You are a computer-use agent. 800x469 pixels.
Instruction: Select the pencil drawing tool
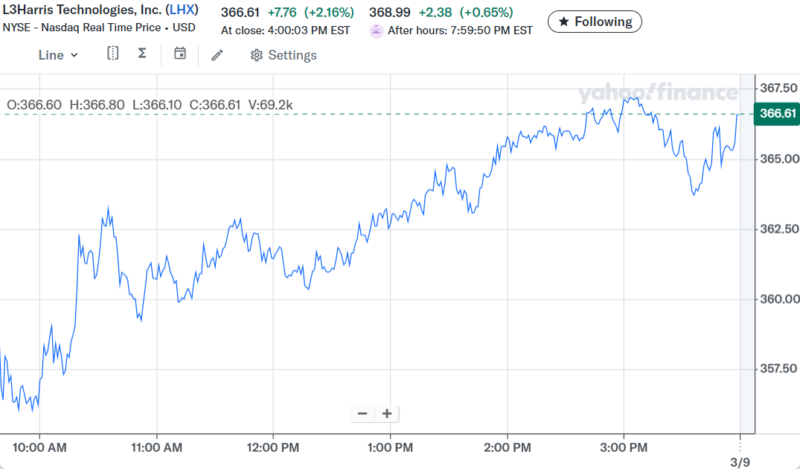(x=217, y=55)
